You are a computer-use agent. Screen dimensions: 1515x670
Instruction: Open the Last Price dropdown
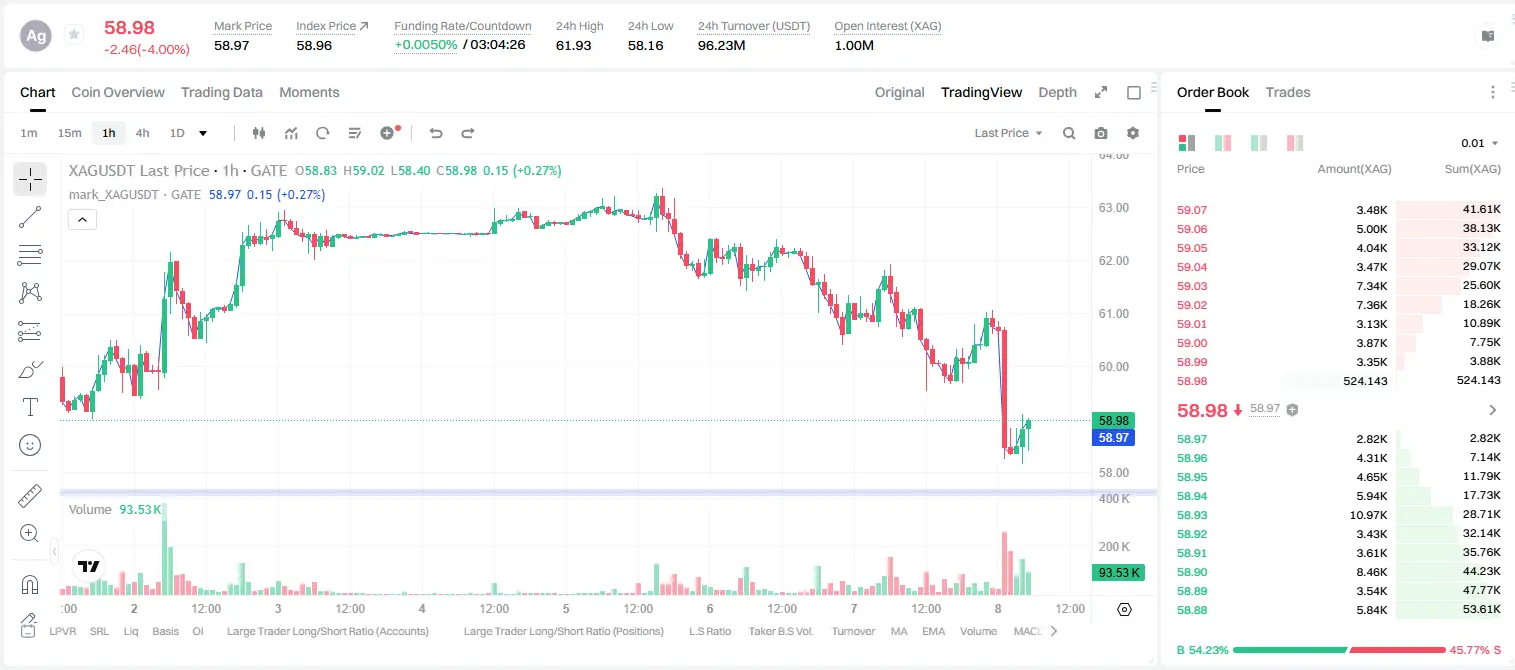coord(1008,133)
